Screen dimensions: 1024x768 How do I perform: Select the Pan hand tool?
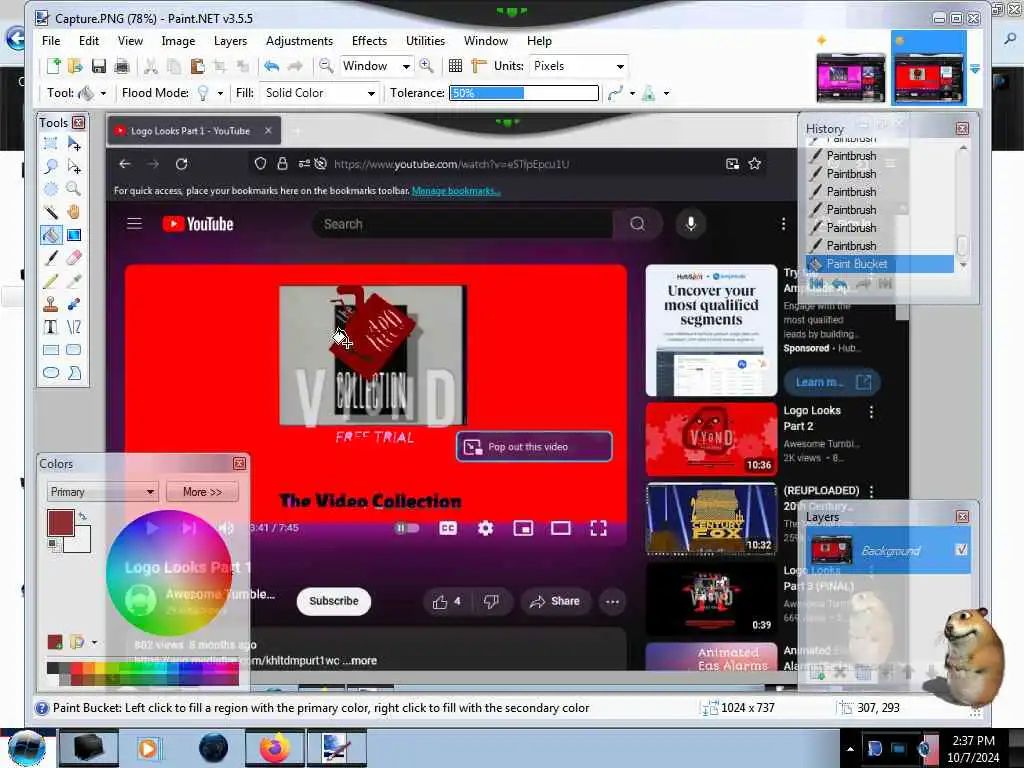coord(74,212)
